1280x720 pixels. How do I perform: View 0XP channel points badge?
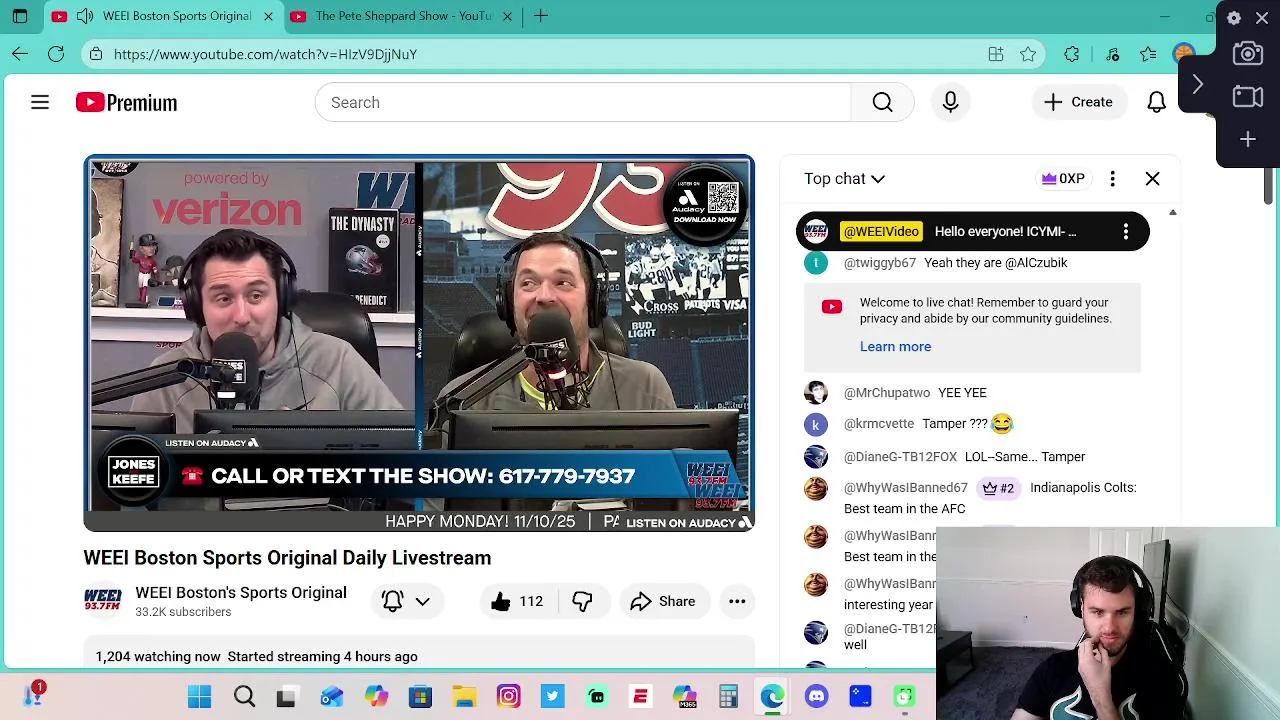(x=1062, y=178)
